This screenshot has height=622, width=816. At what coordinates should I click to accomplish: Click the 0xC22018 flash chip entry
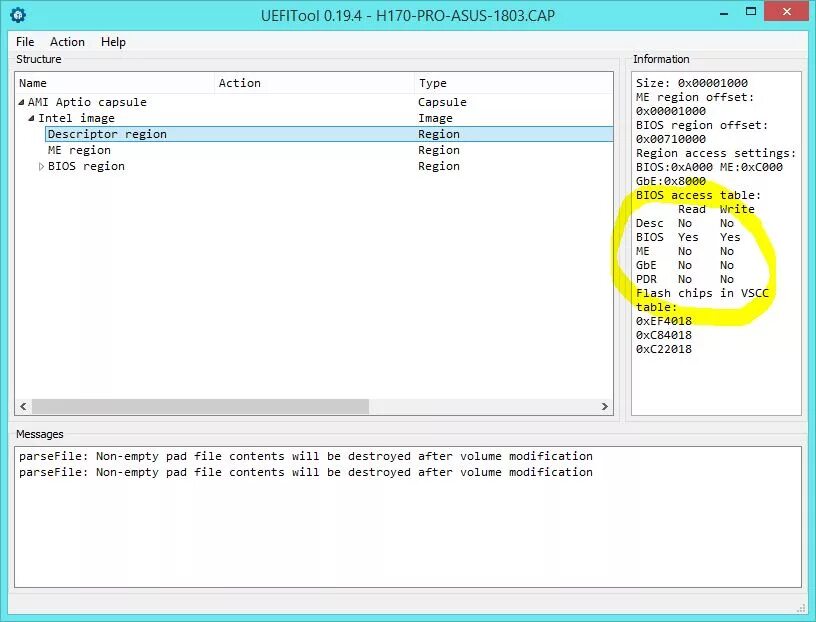pyautogui.click(x=664, y=349)
